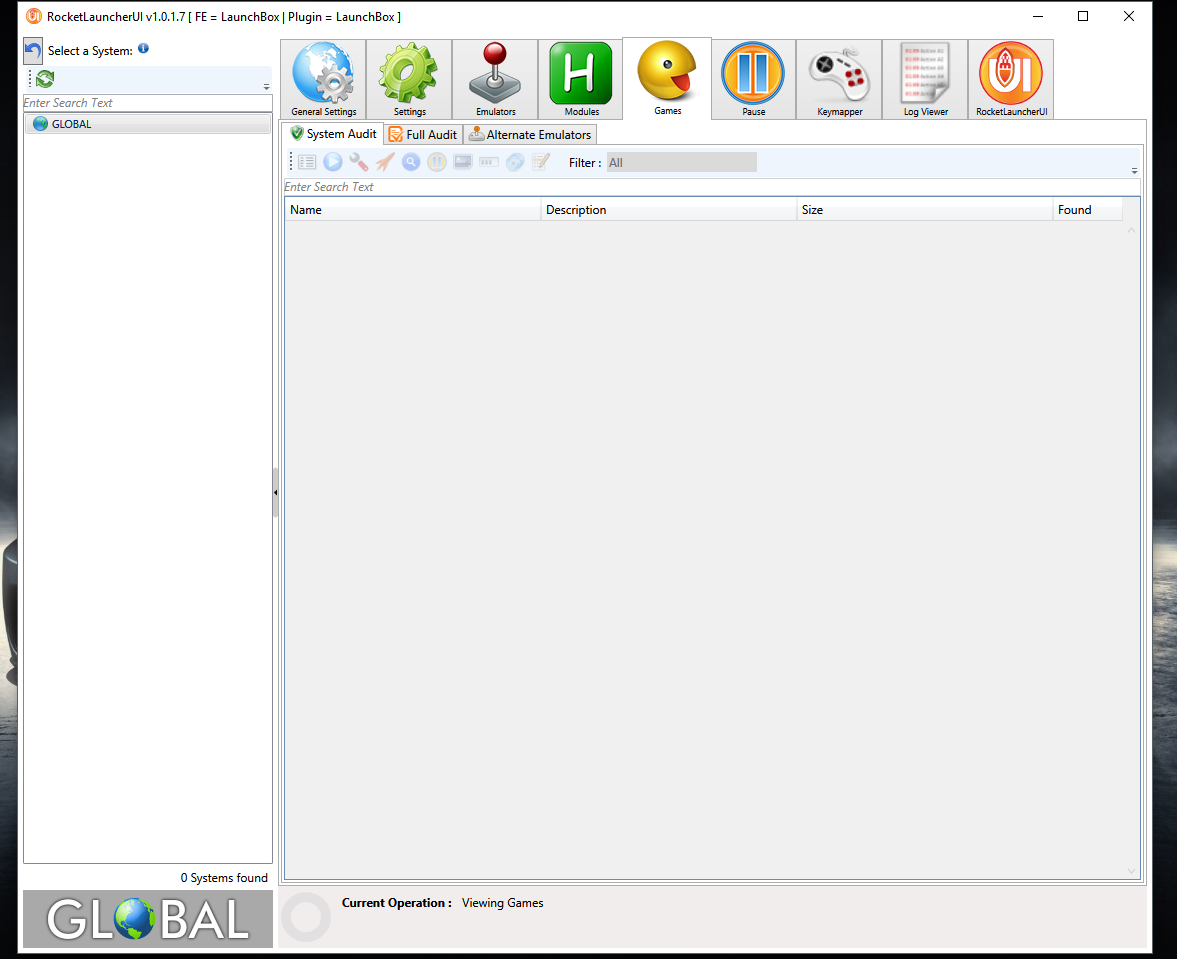Open the Keymapper tab
Viewport: 1177px width, 959px height.
[839, 80]
